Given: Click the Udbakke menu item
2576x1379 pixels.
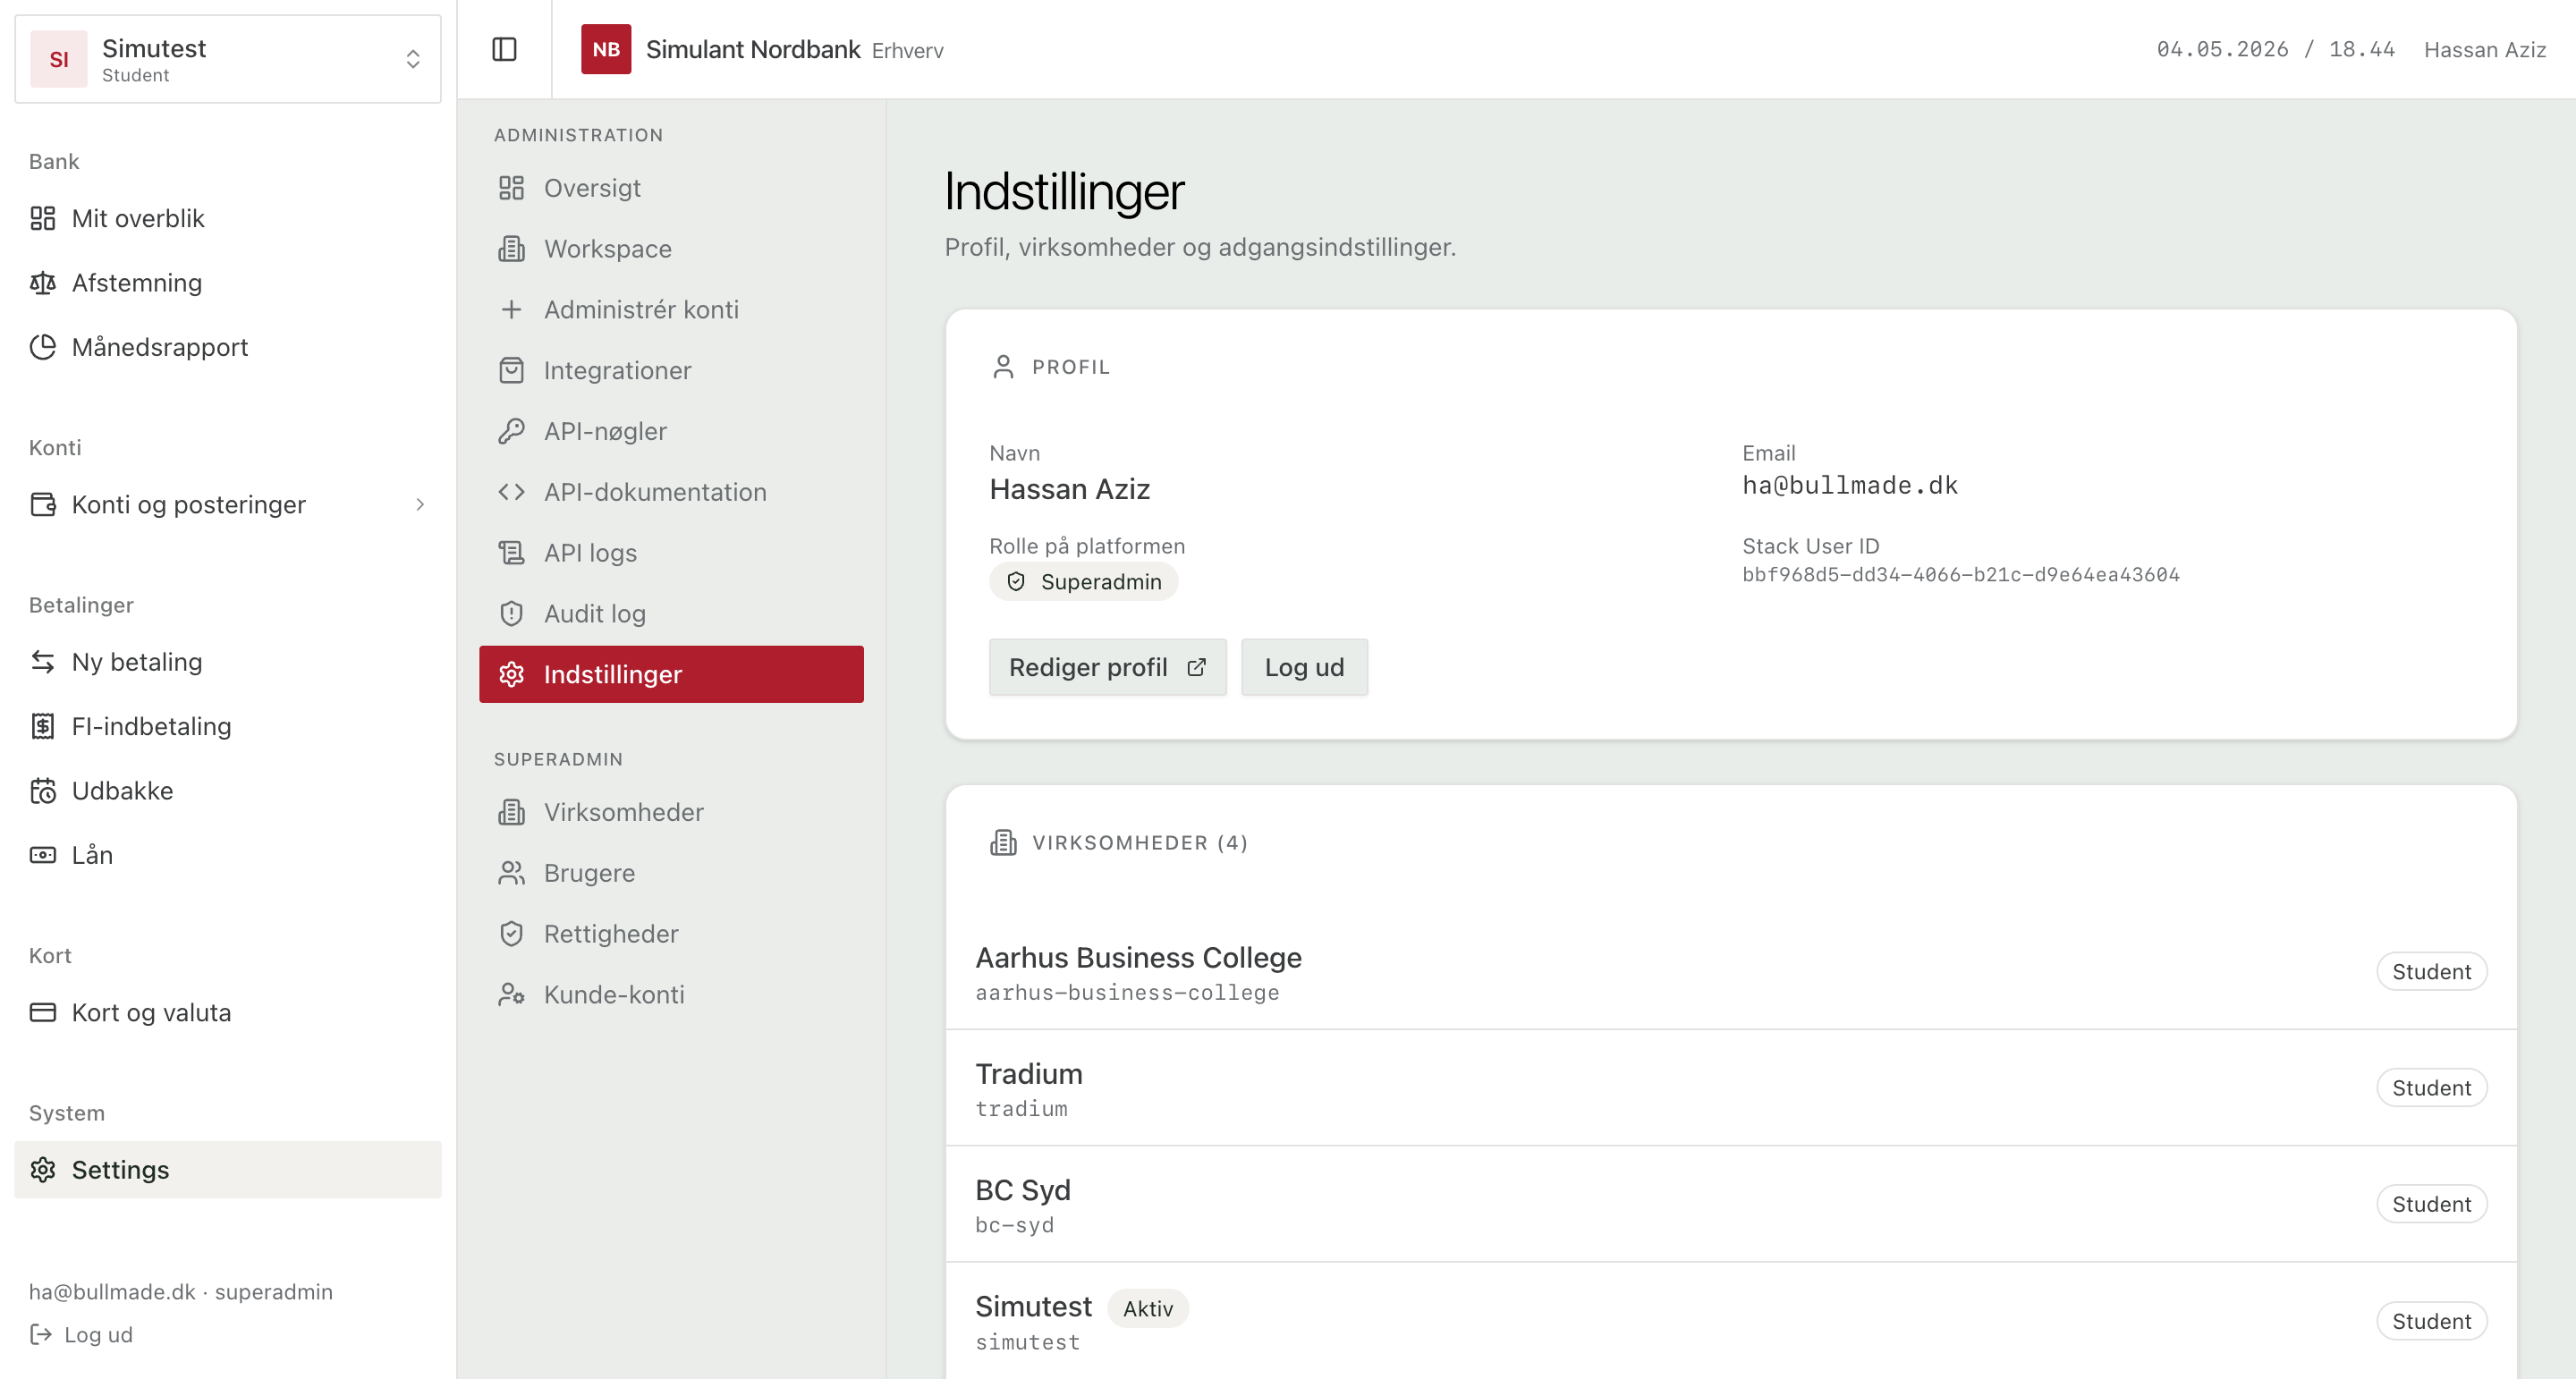Looking at the screenshot, I should [228, 791].
